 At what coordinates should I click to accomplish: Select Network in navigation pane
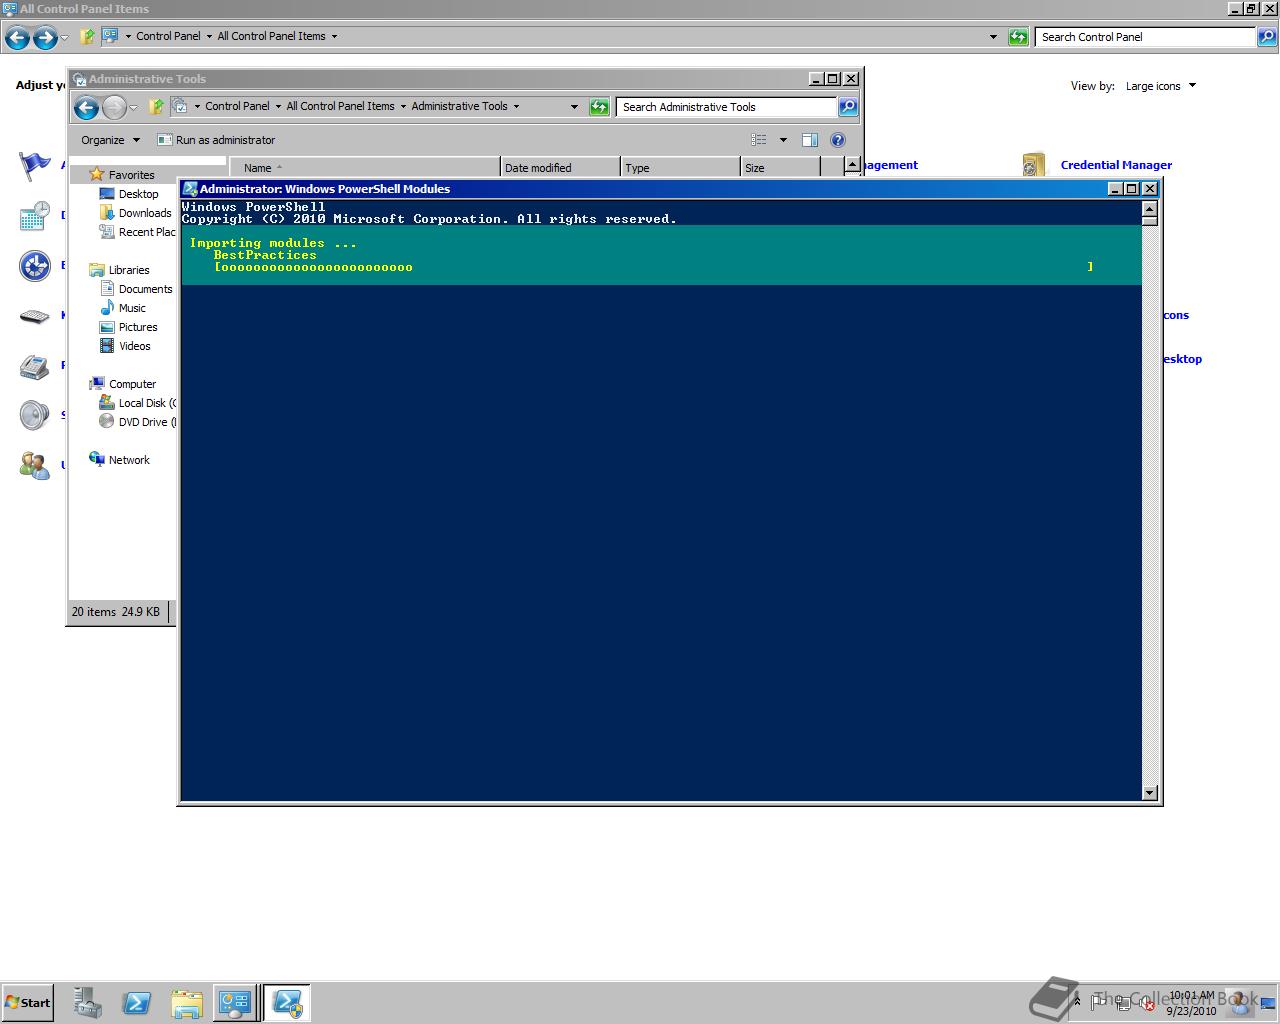coord(129,460)
